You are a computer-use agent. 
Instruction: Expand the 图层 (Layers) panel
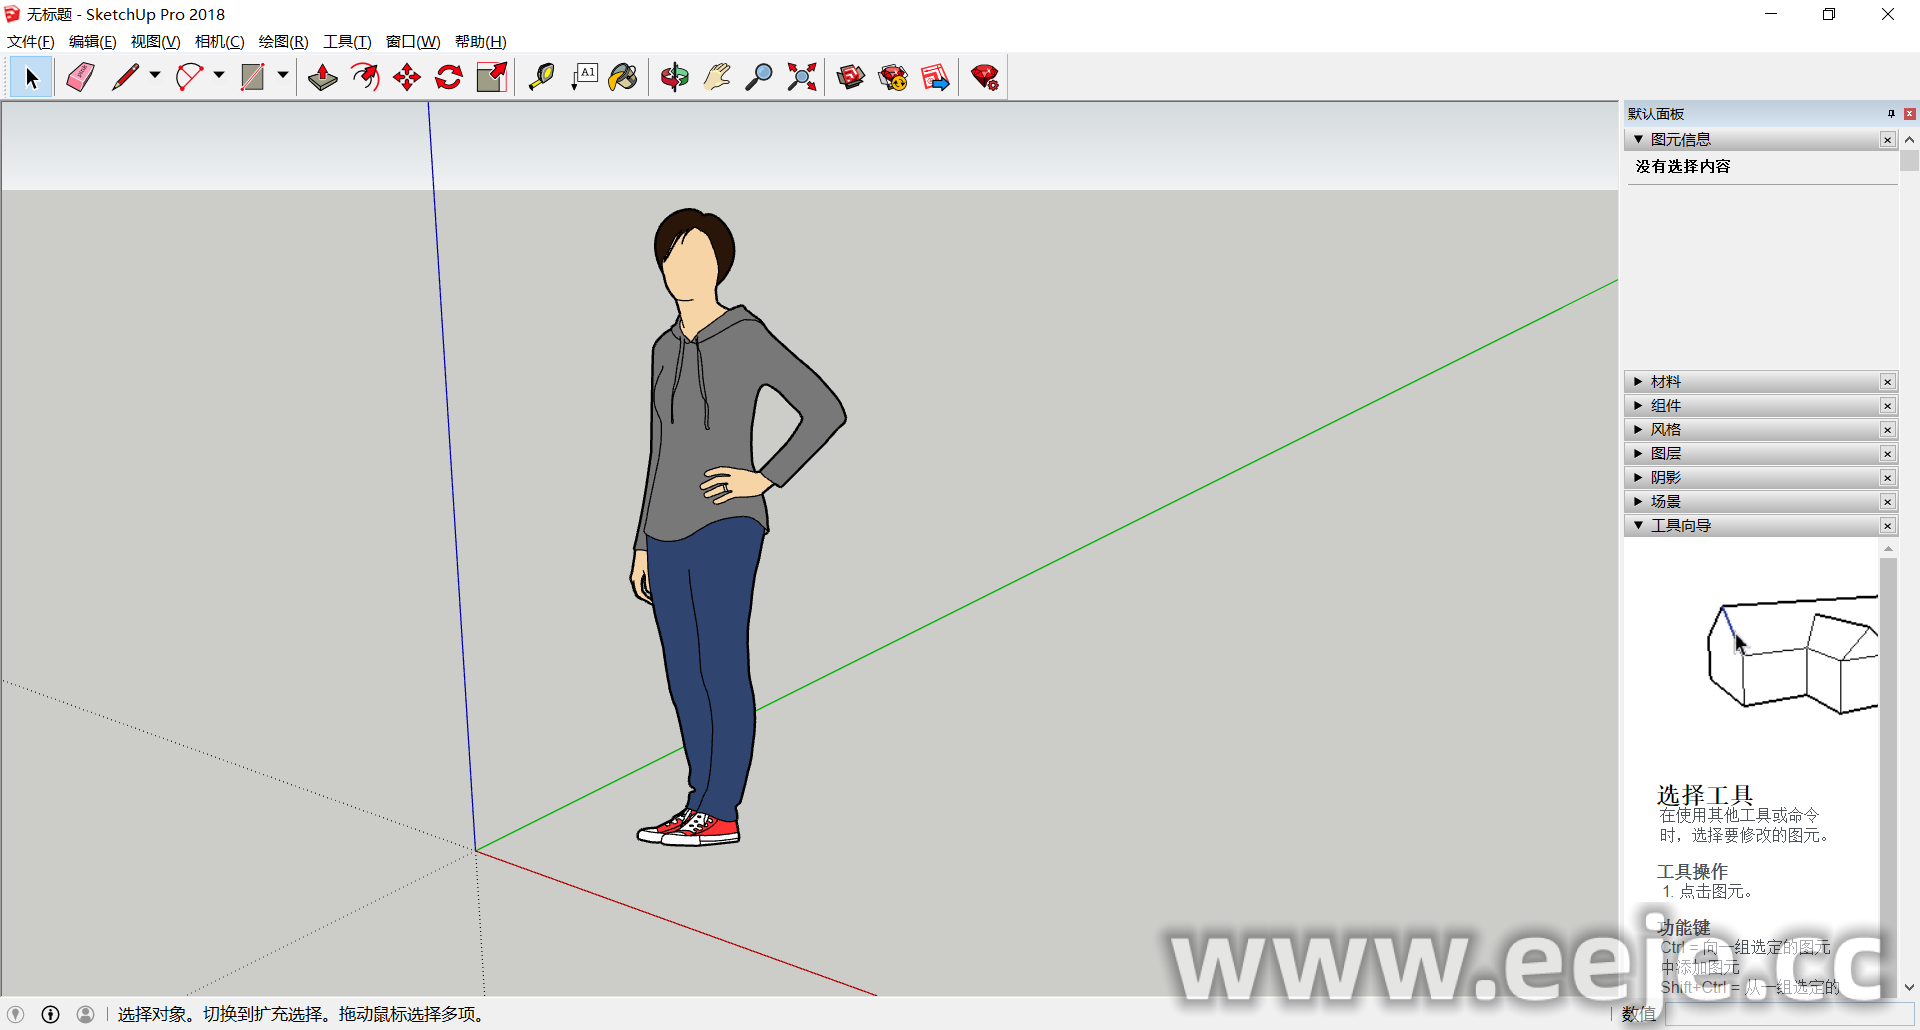[1665, 454]
